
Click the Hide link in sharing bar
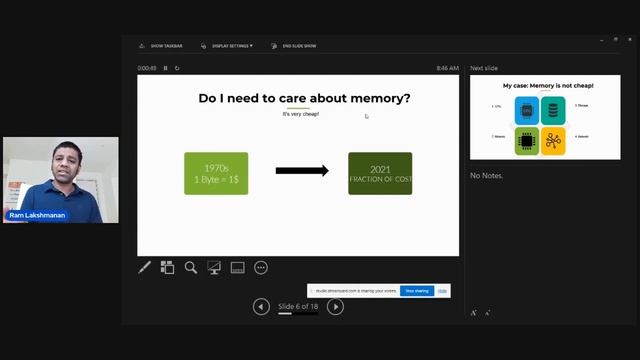click(x=442, y=291)
